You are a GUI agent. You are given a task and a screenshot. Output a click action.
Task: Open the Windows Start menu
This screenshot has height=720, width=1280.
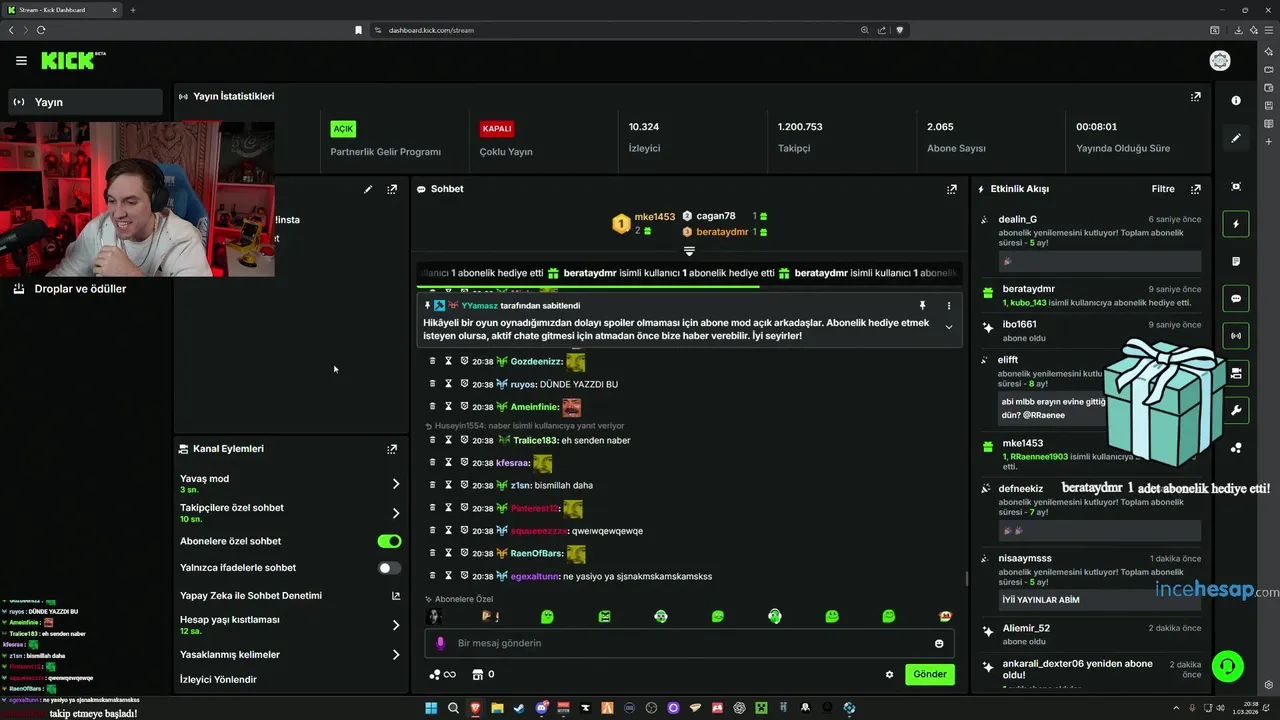click(x=431, y=708)
